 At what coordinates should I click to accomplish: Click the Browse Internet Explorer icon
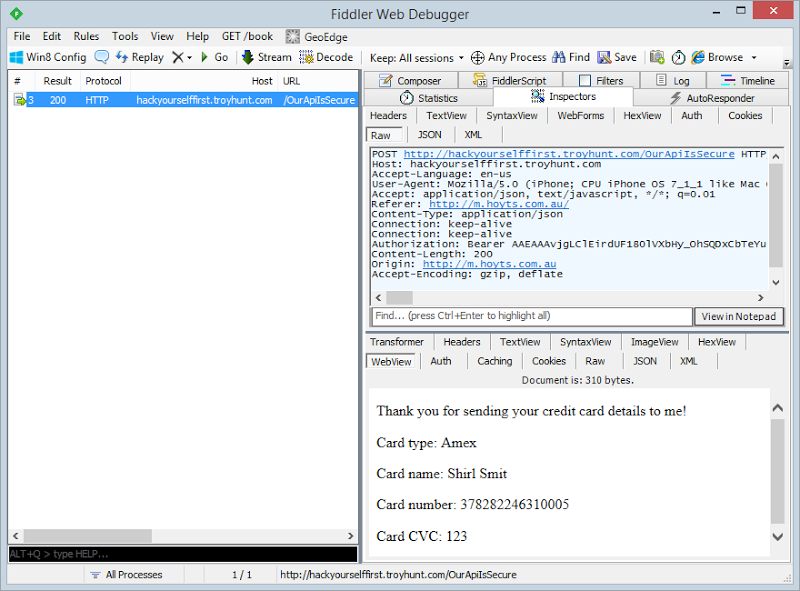pos(697,57)
